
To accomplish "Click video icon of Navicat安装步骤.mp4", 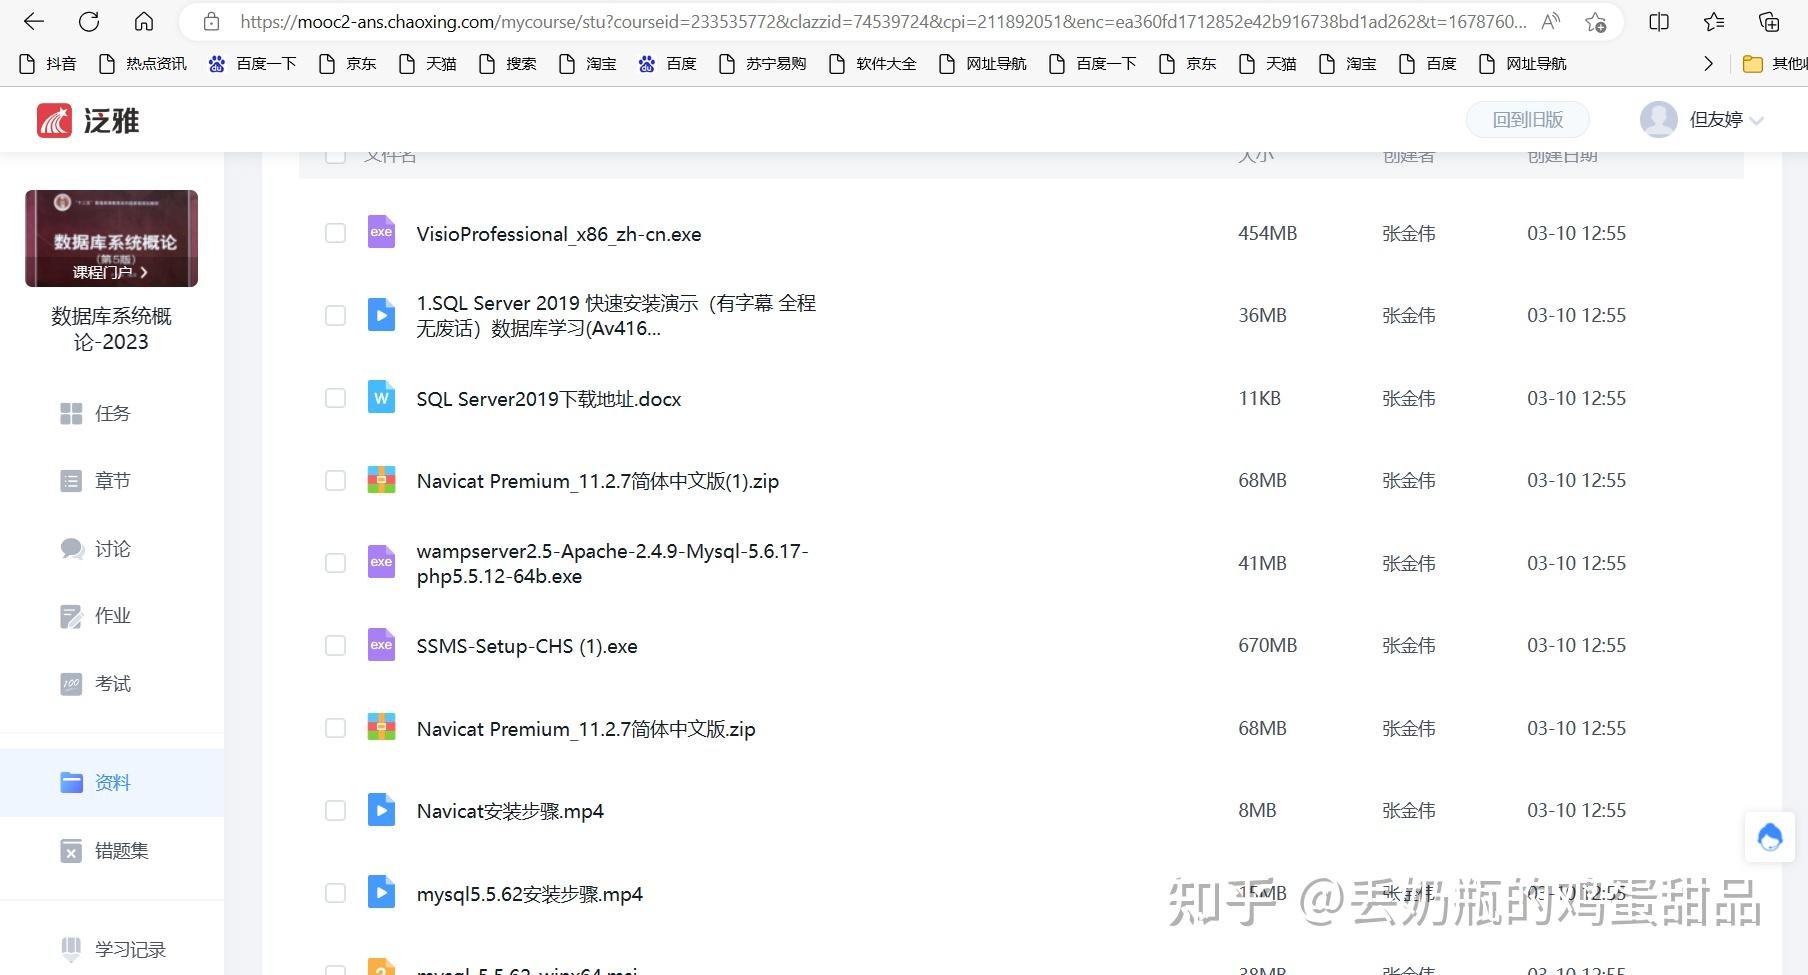I will pyautogui.click(x=381, y=809).
